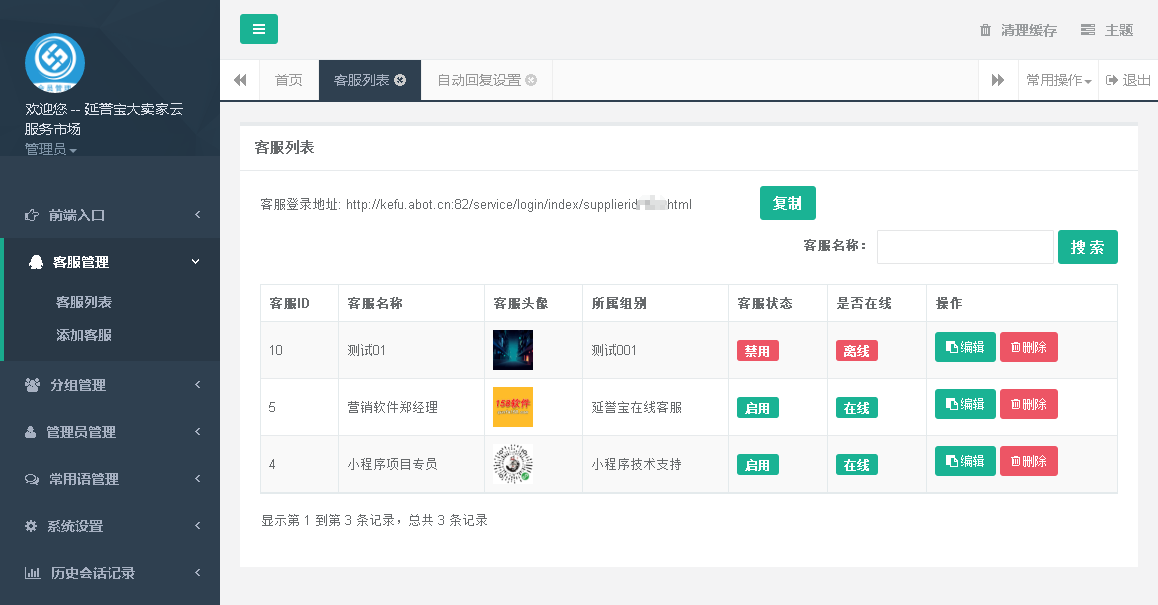Edit the 小程序项目专员 row

pos(965,461)
